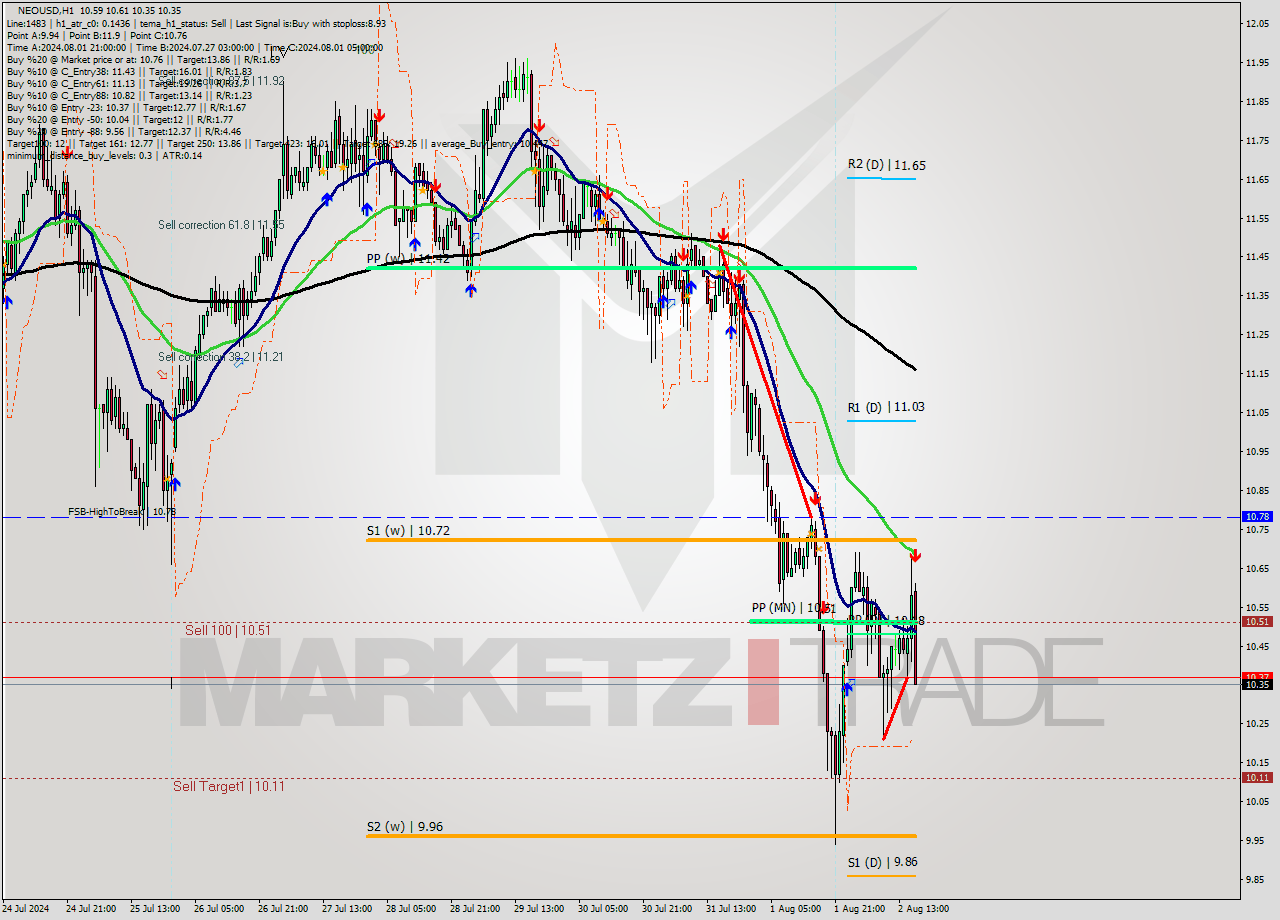
Task: Click the 'R2 (D) | 11.65' resistance label
Action: [886, 165]
